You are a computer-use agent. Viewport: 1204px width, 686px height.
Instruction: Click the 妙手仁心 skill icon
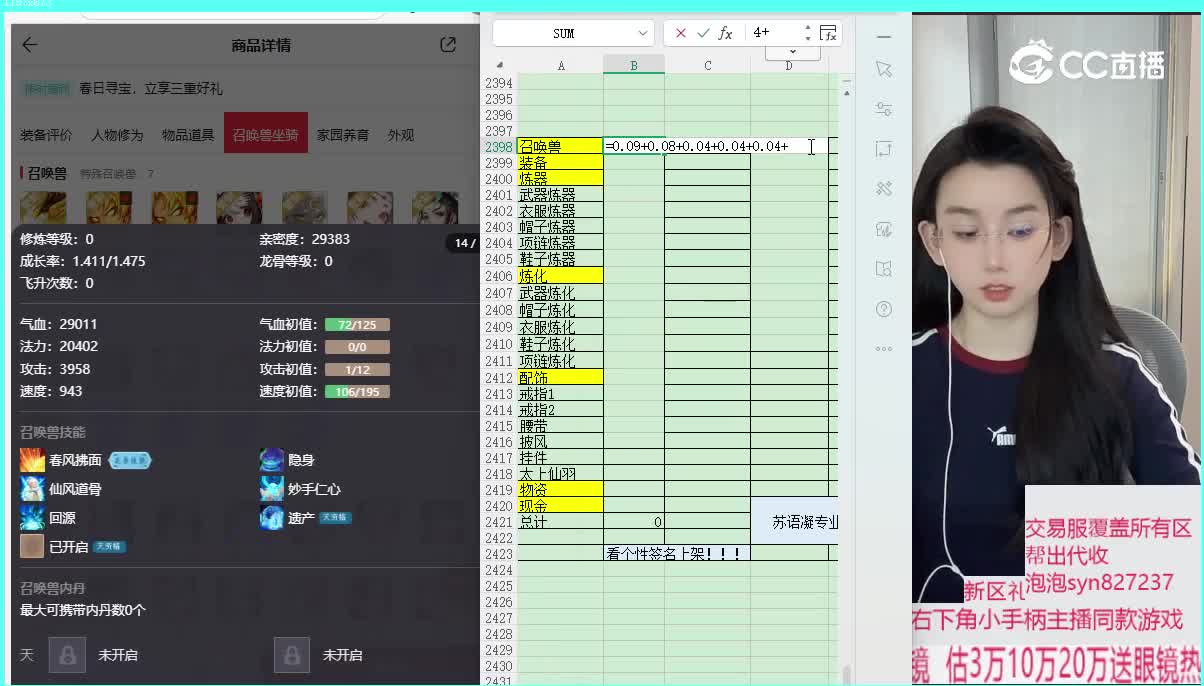pyautogui.click(x=272, y=489)
